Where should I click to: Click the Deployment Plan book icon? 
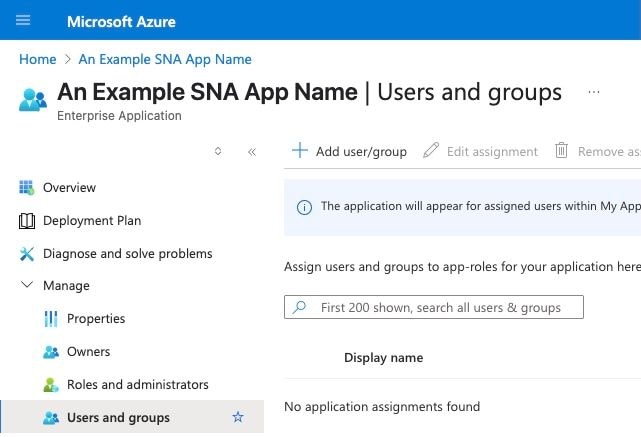(27, 221)
